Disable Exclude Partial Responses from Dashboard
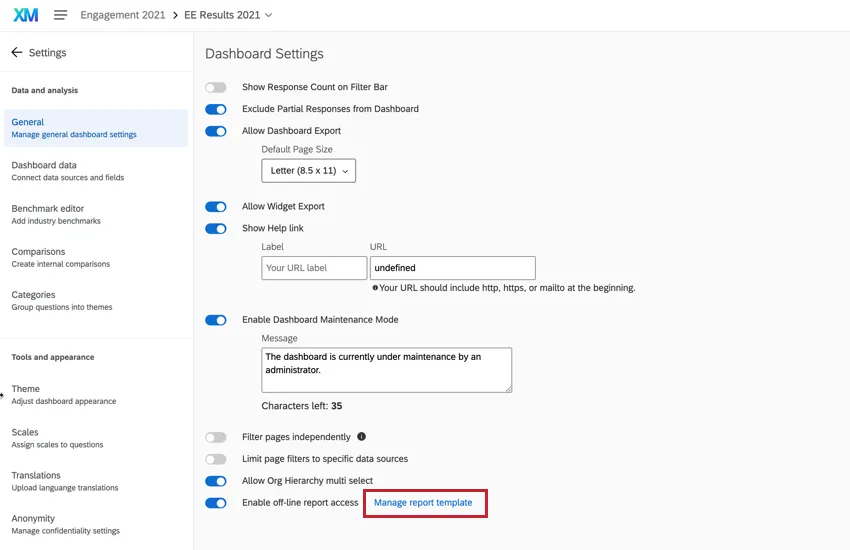850x550 pixels. [215, 109]
